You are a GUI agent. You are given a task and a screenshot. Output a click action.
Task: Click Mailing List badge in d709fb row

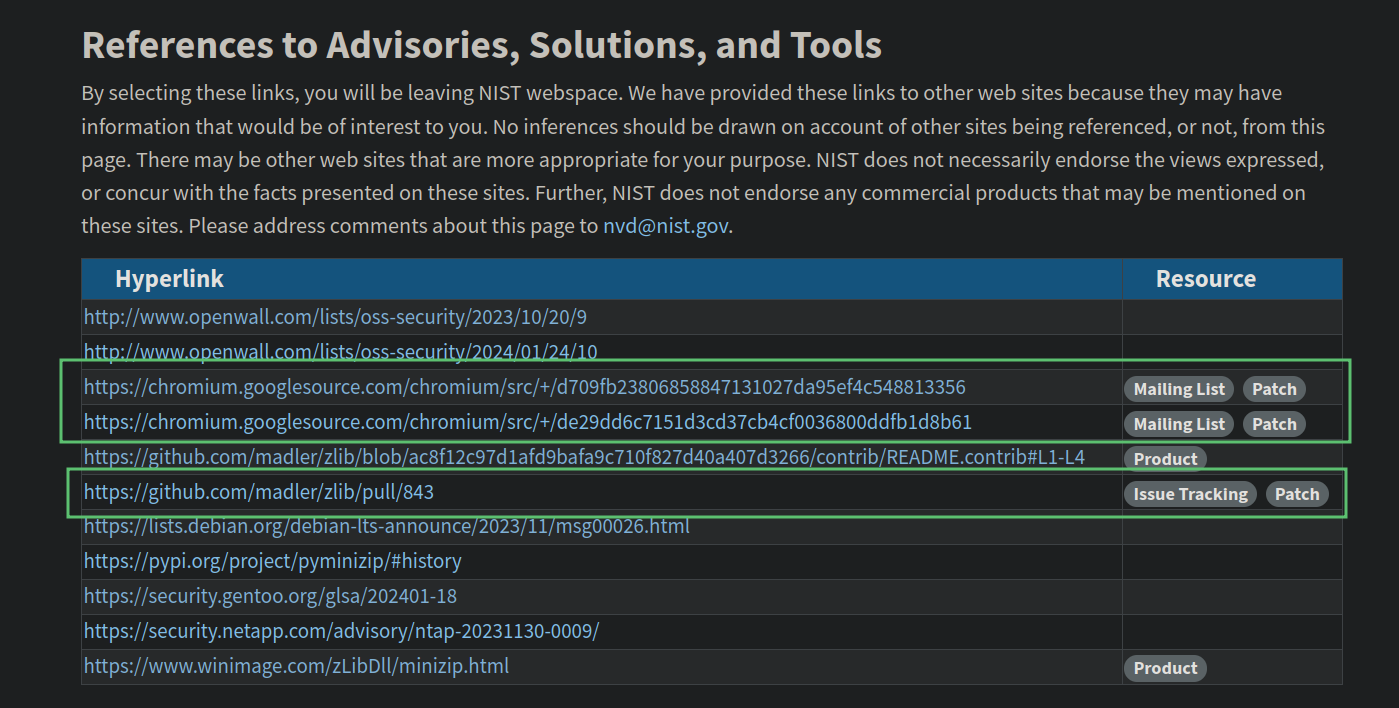(x=1179, y=389)
